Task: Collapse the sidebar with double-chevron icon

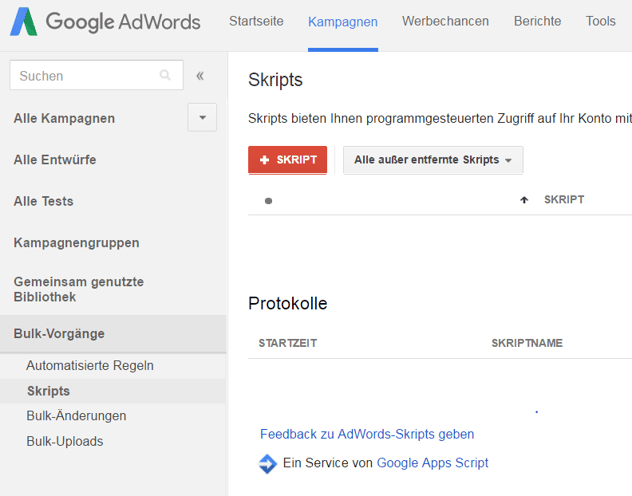Action: [x=200, y=76]
